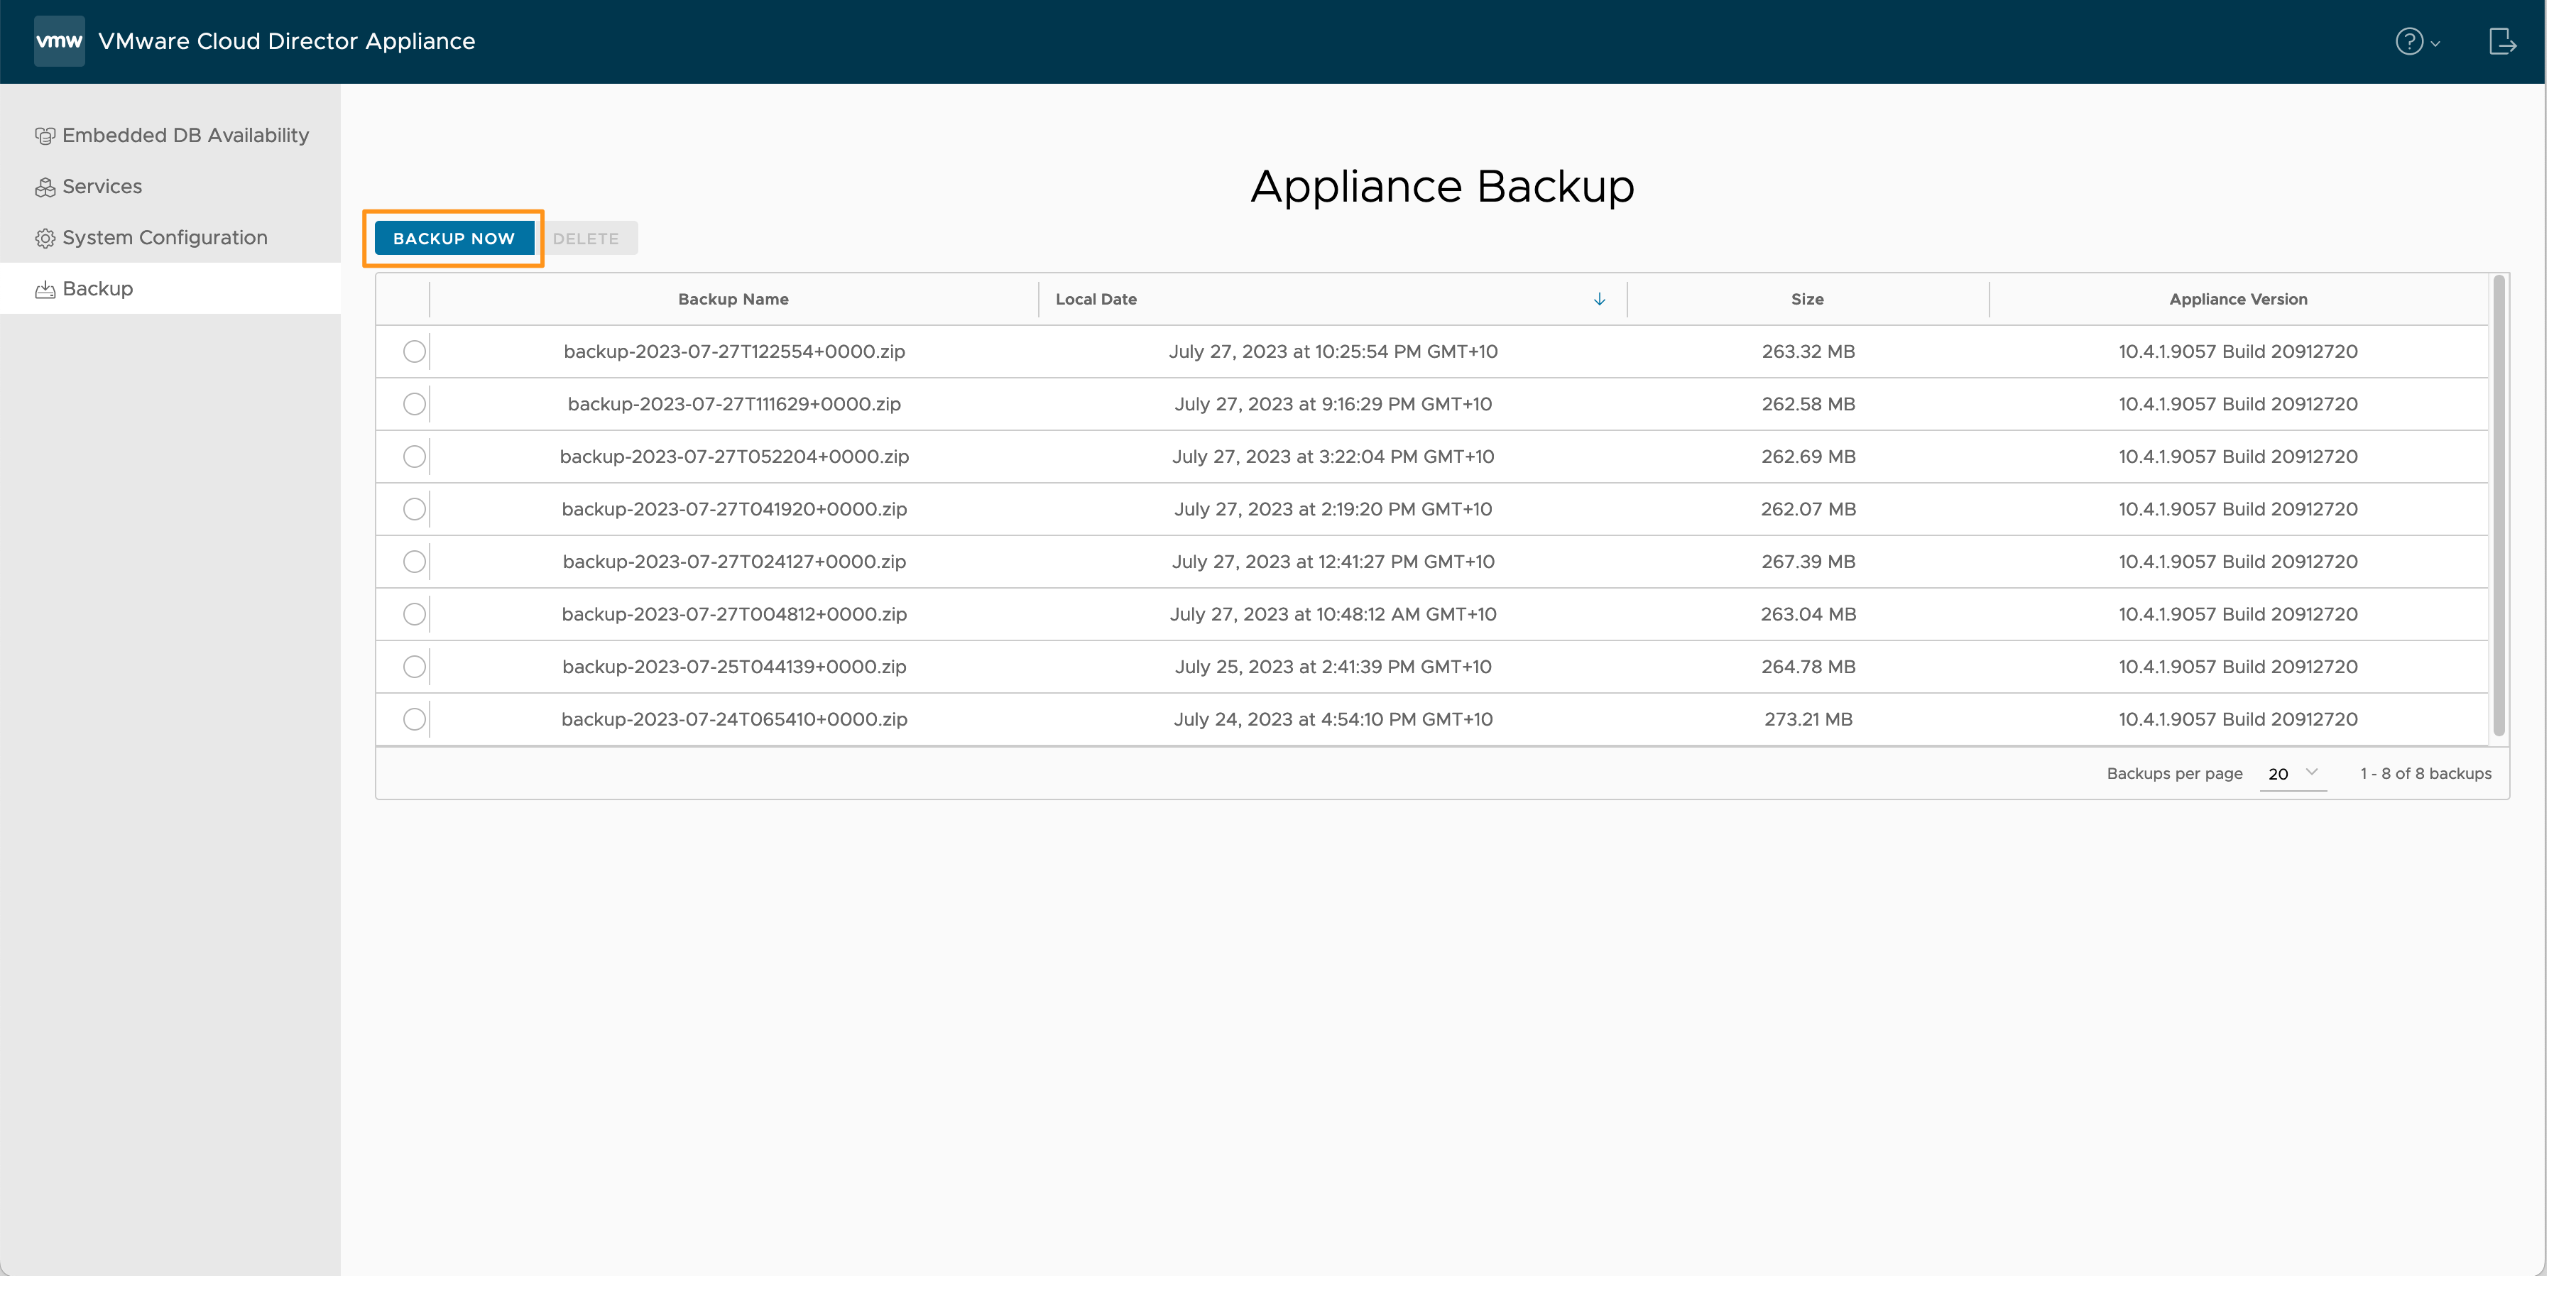Viewport: 2576px width, 1305px height.
Task: Click date July 27, 2023 at 10:48:12 AM
Action: pyautogui.click(x=1333, y=614)
